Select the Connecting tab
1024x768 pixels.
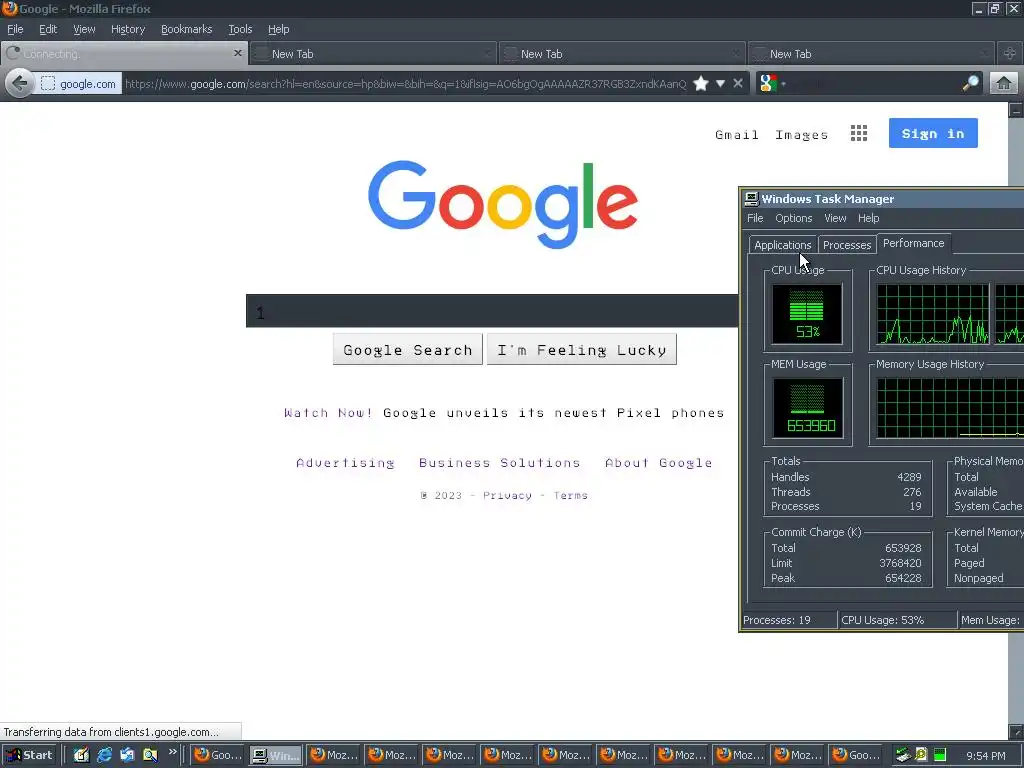click(x=123, y=54)
